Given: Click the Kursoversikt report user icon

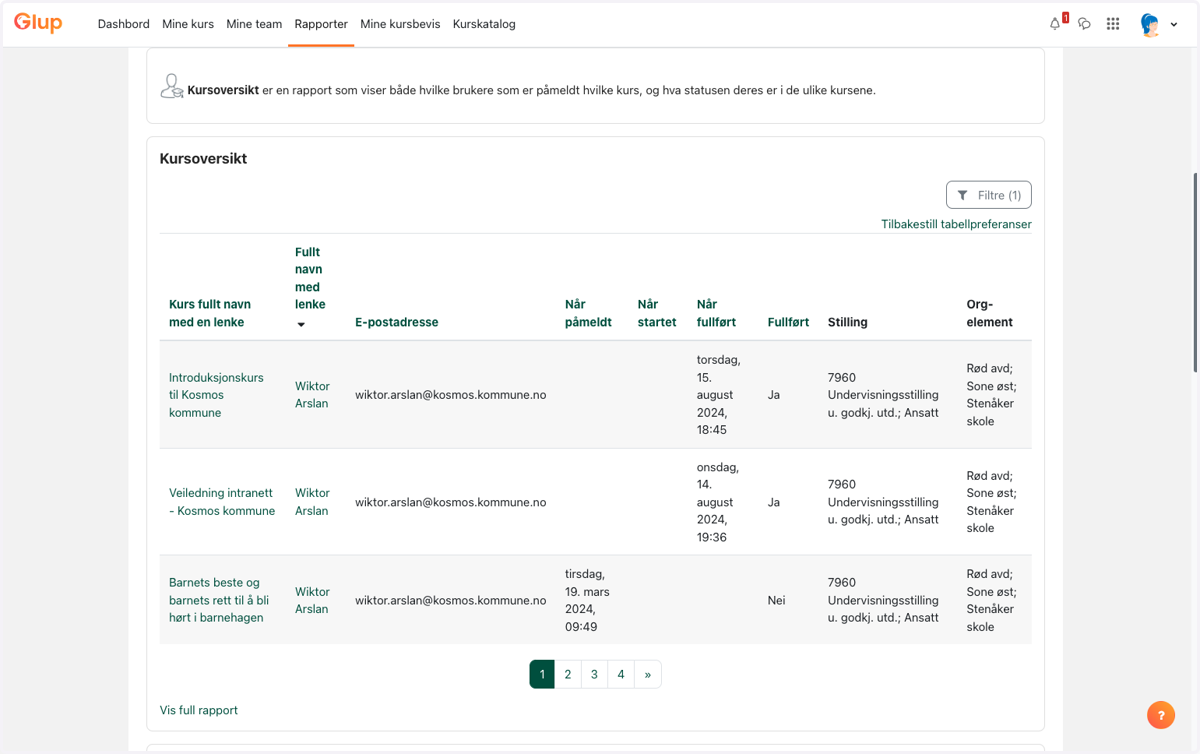Looking at the screenshot, I should (171, 87).
